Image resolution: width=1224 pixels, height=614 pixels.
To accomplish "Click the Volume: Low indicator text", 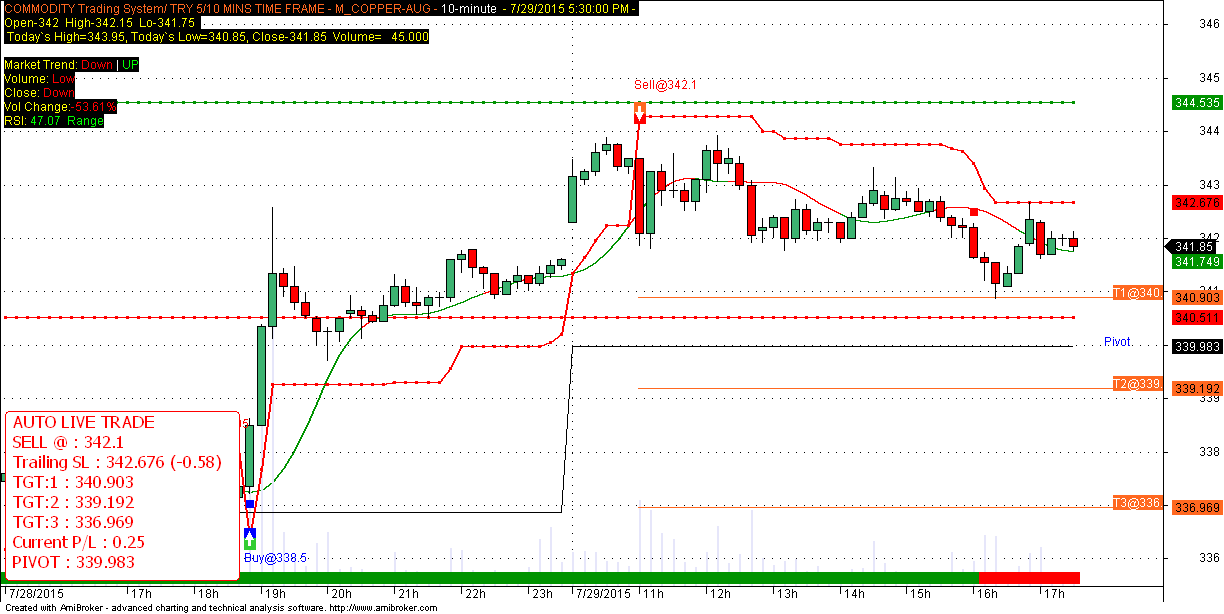I will click(x=39, y=78).
